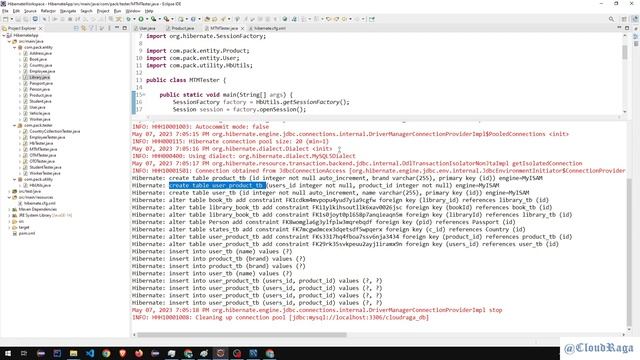The height and width of the screenshot is (360, 640).
Task: Close the MTMTester.java editor tab
Action: (x=242, y=28)
